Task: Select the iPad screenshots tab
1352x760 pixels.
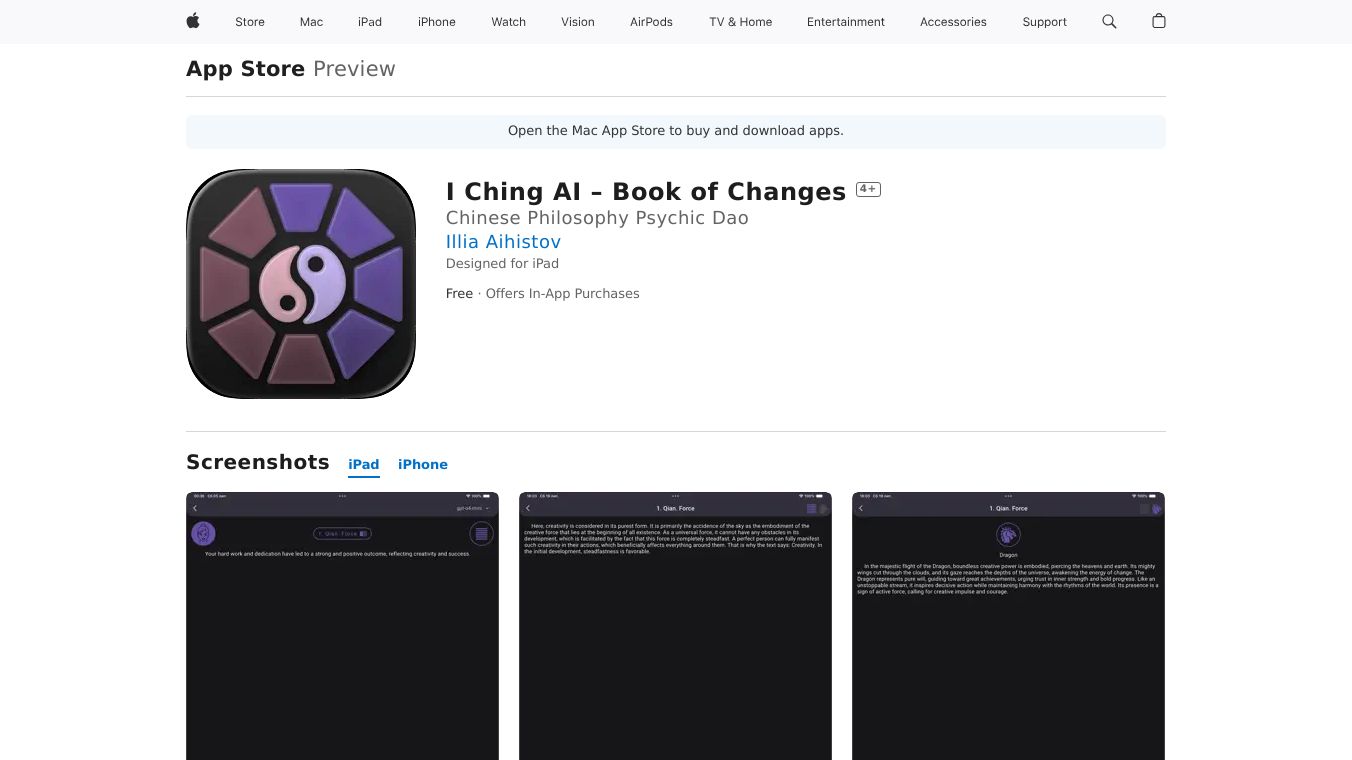Action: tap(364, 465)
